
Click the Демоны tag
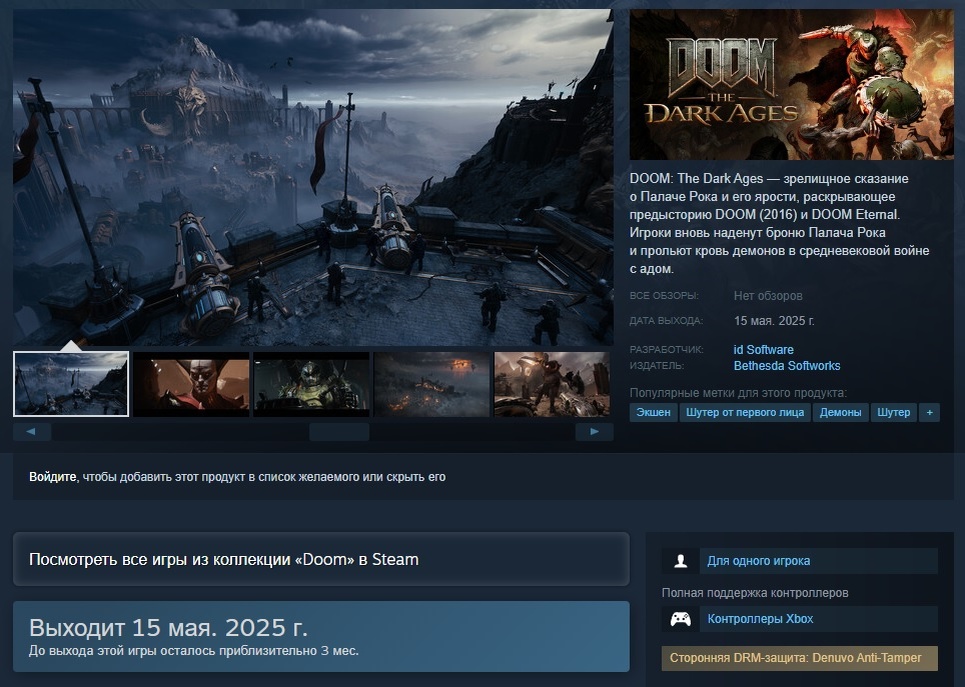pos(840,412)
